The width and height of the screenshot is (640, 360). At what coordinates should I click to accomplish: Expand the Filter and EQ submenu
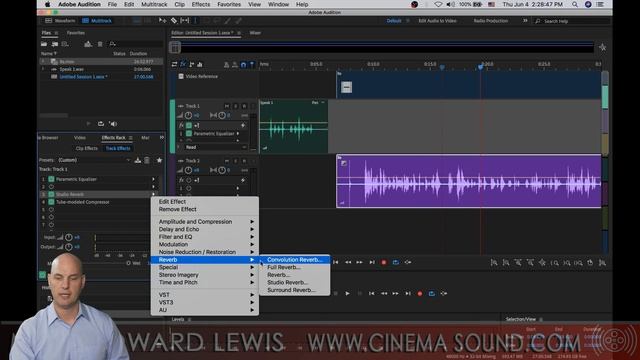tap(204, 237)
